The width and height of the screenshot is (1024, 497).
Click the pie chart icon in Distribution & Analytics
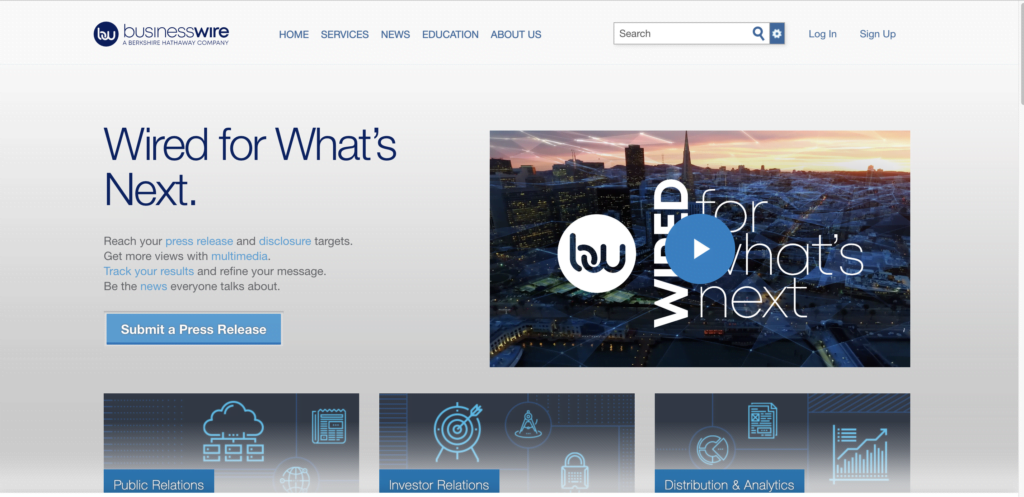712,451
